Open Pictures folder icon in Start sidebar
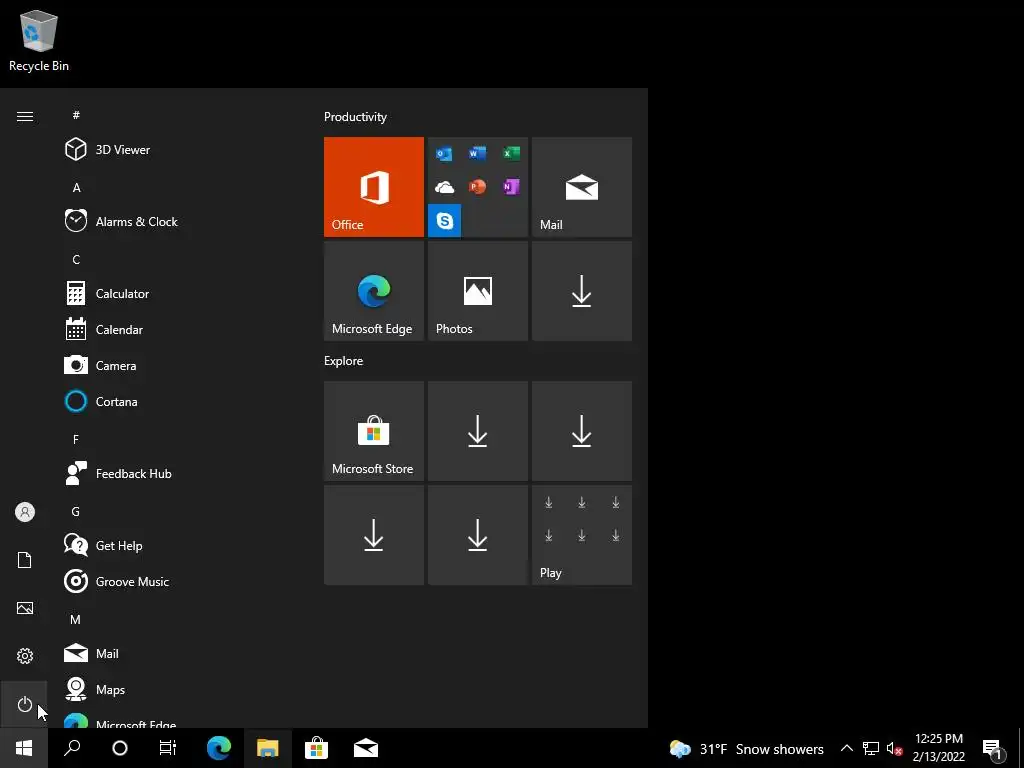This screenshot has height=768, width=1024. pos(24,608)
